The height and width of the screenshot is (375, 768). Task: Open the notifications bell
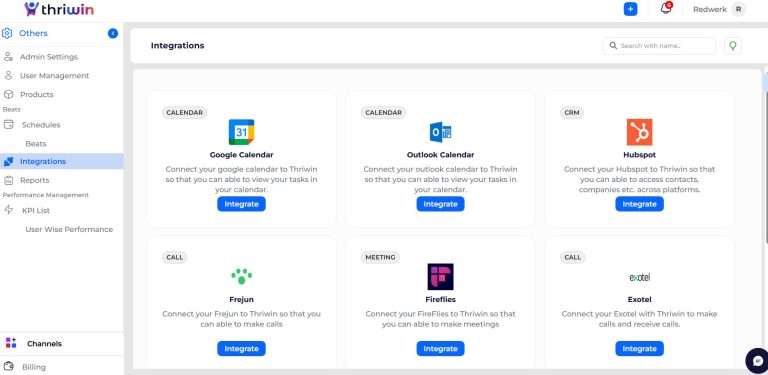pos(666,8)
